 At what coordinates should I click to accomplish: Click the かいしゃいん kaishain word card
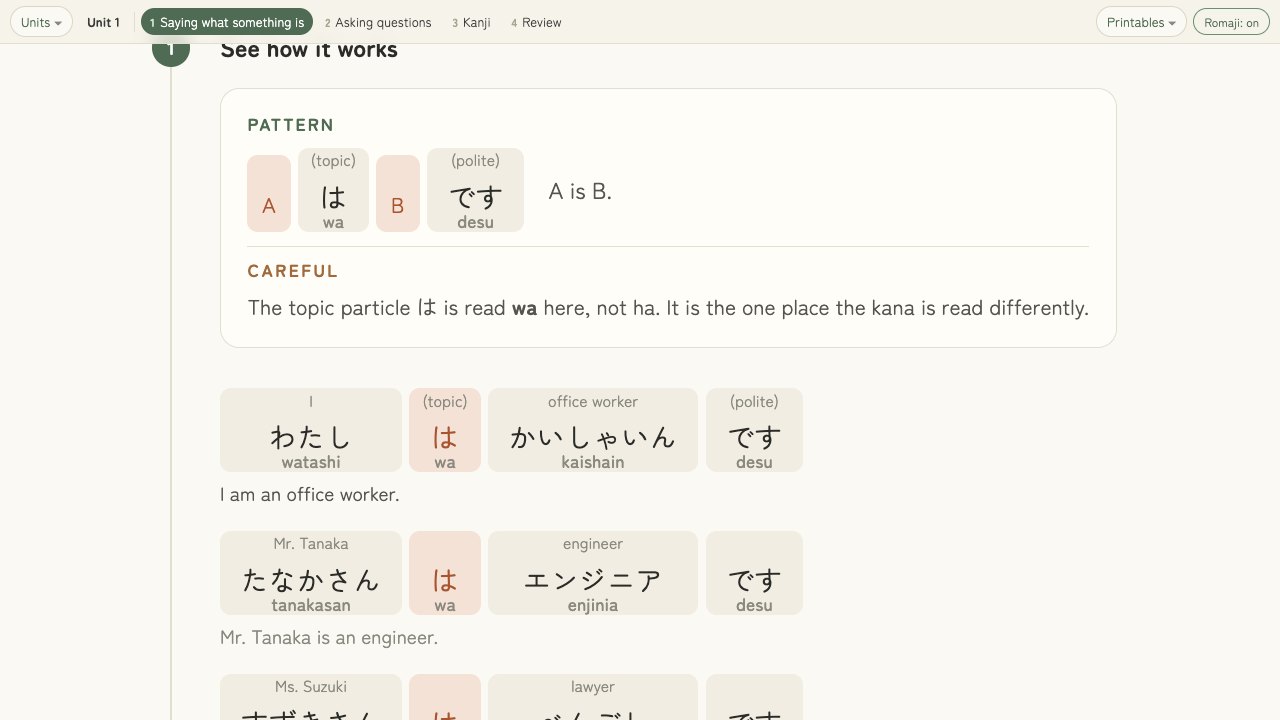point(593,430)
